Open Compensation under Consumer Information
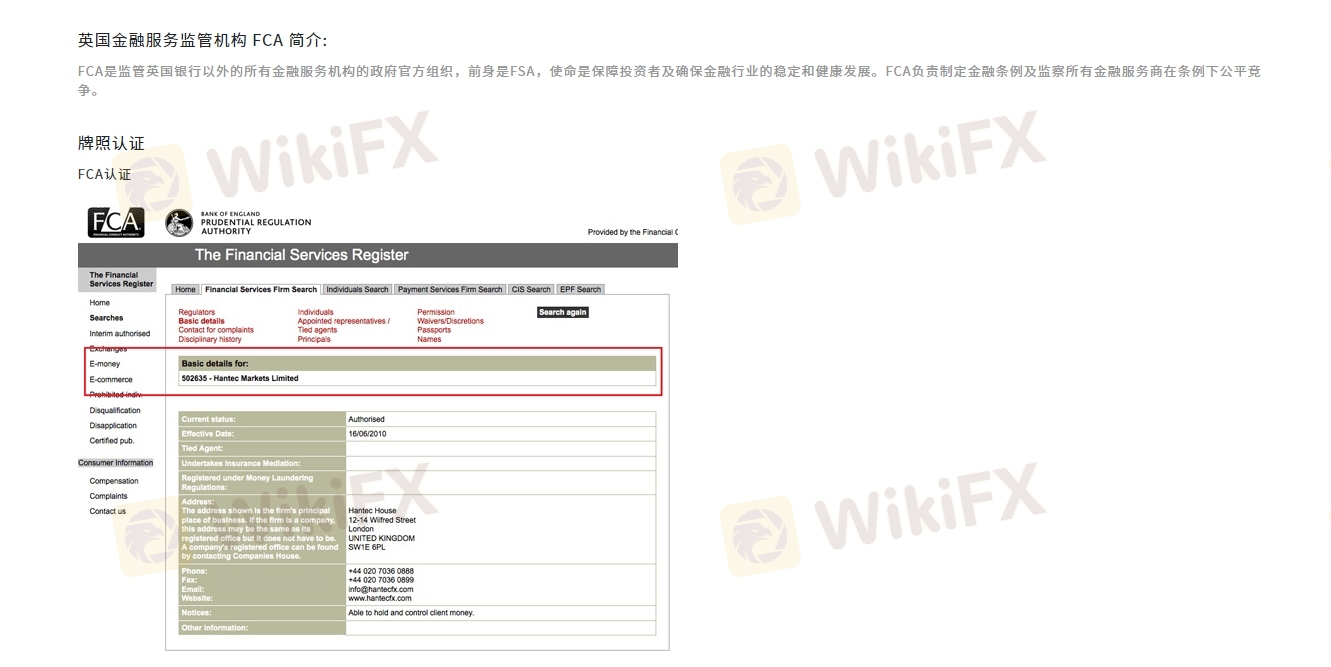The width and height of the screenshot is (1331, 667). 114,481
